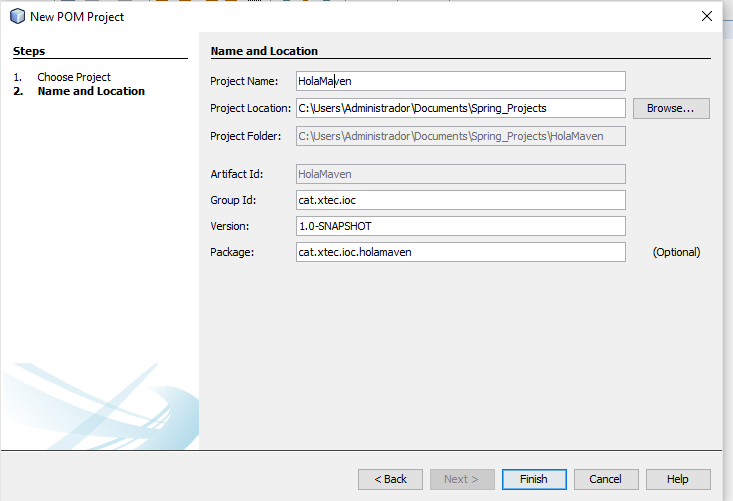The image size is (733, 501).
Task: Open wizard Help
Action: [678, 479]
